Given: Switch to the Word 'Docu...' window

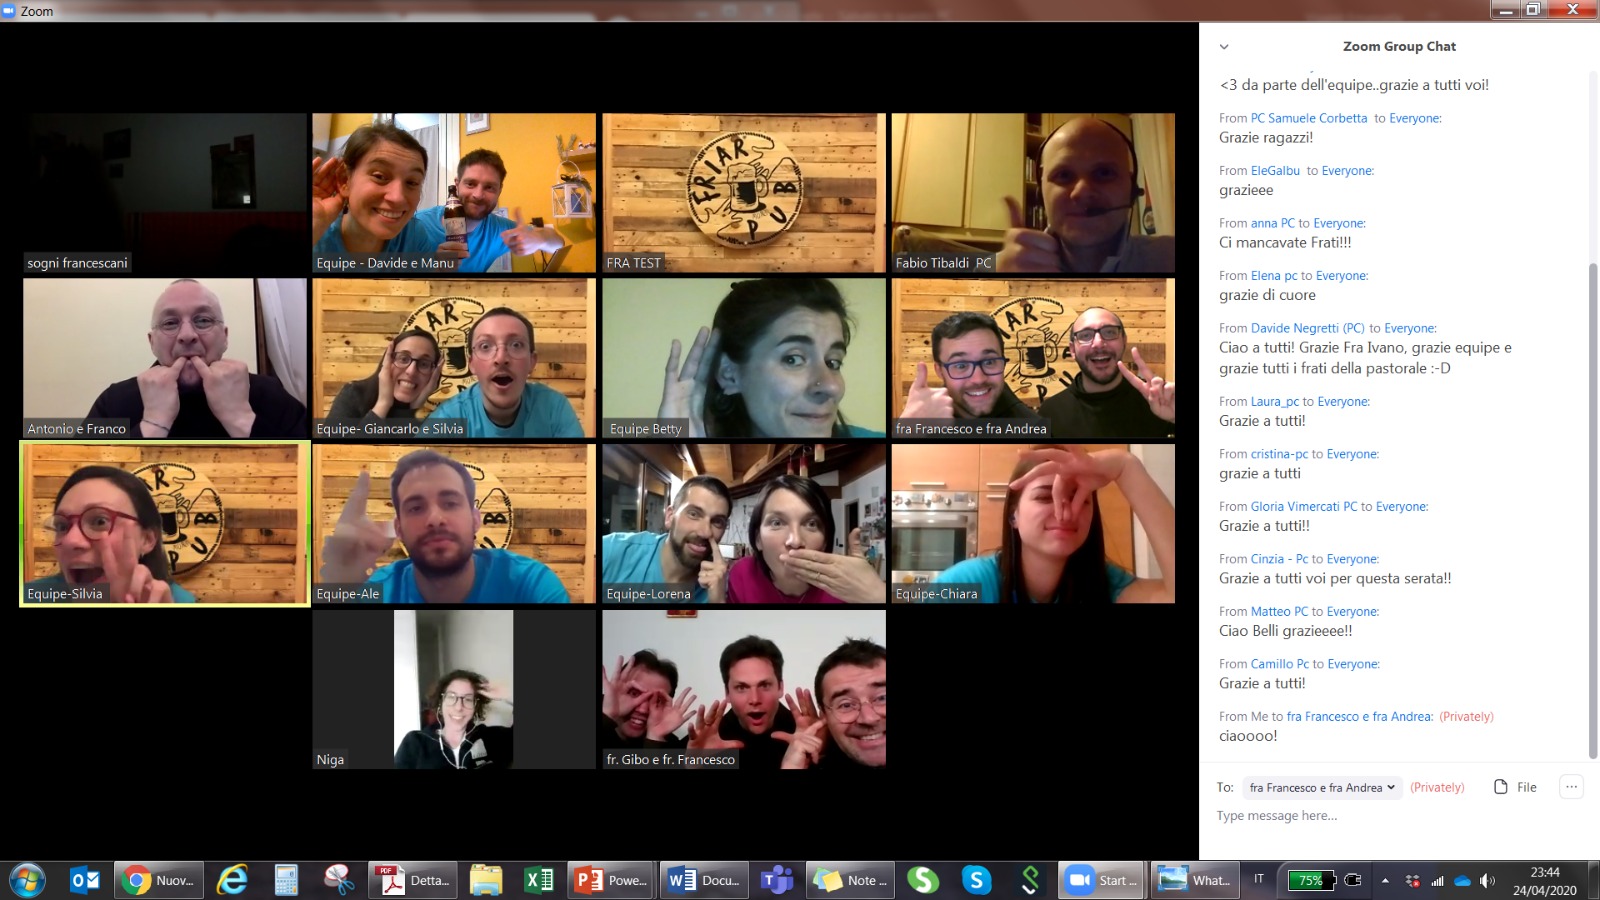Looking at the screenshot, I should (705, 880).
